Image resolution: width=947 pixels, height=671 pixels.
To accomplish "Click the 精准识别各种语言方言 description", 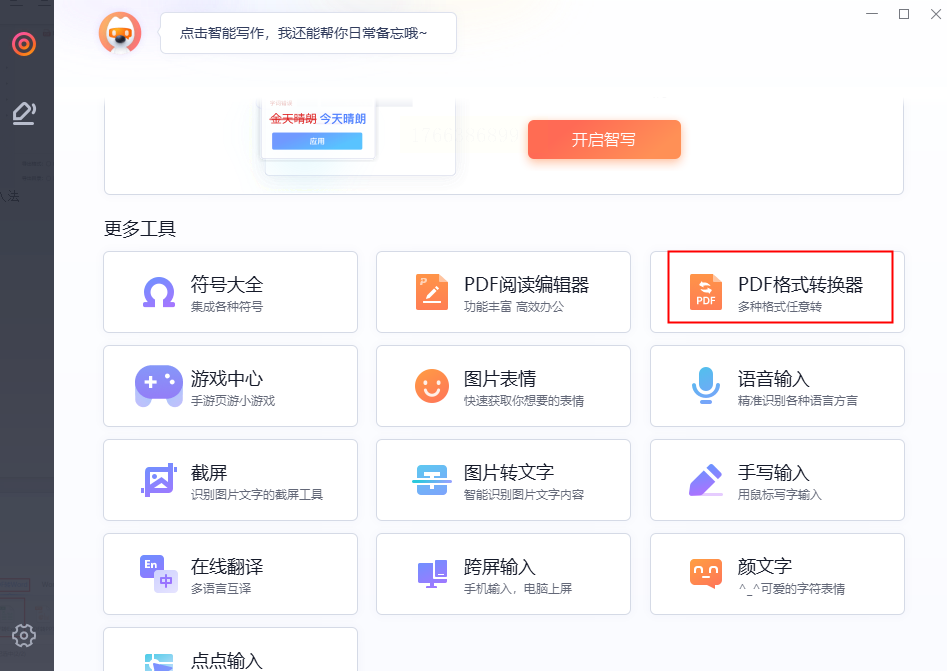I will coord(798,401).
